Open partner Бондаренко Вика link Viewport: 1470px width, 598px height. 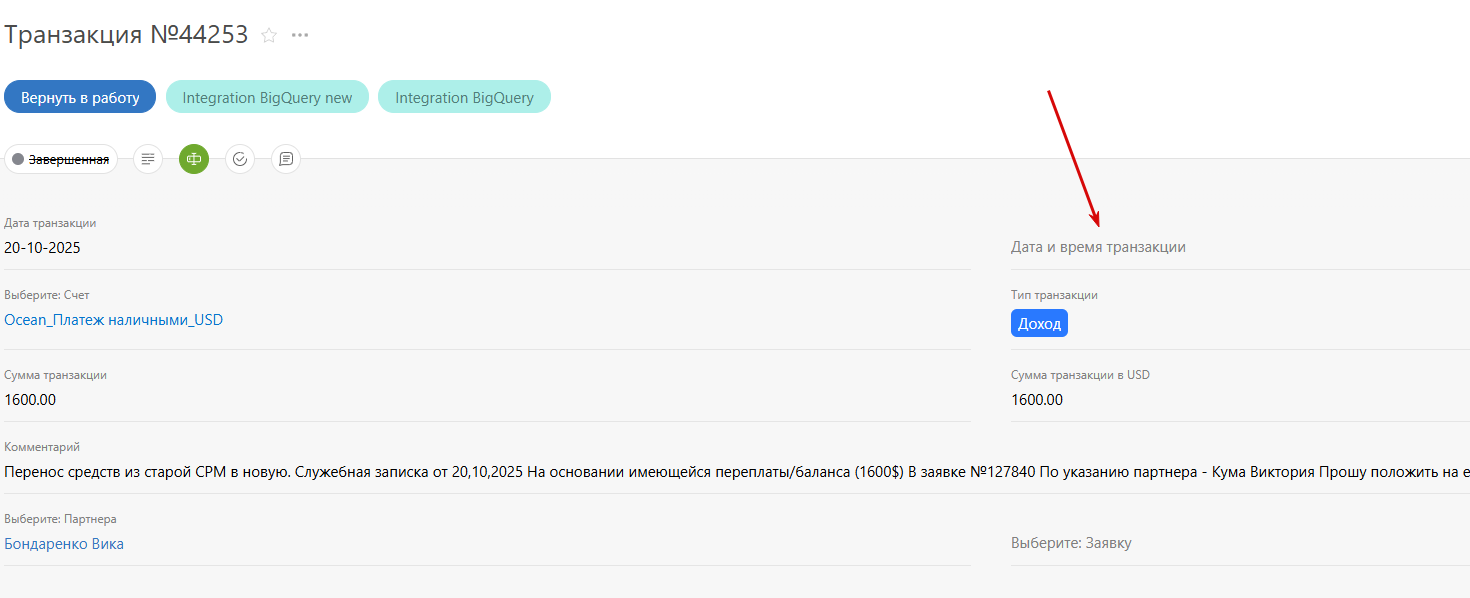coord(64,544)
